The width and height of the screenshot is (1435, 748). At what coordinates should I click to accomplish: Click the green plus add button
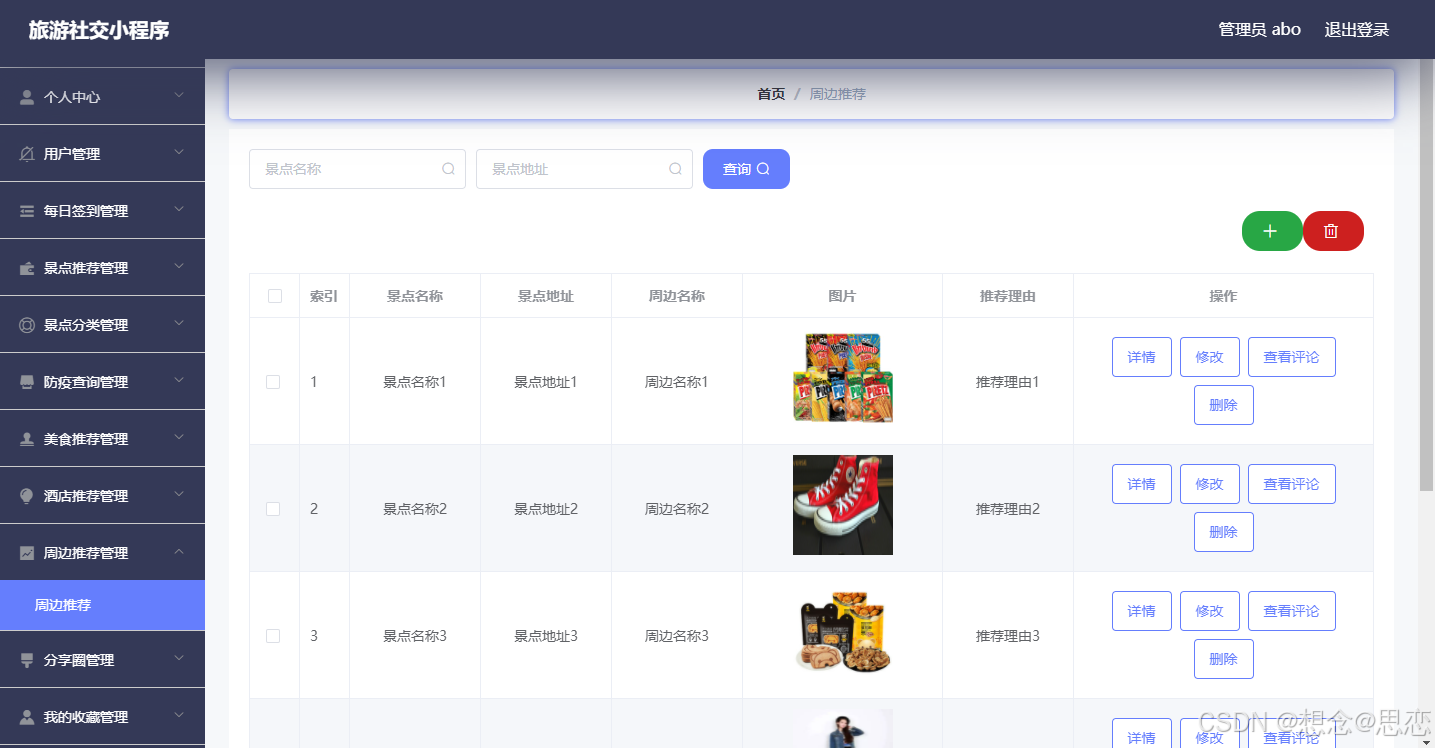1272,231
